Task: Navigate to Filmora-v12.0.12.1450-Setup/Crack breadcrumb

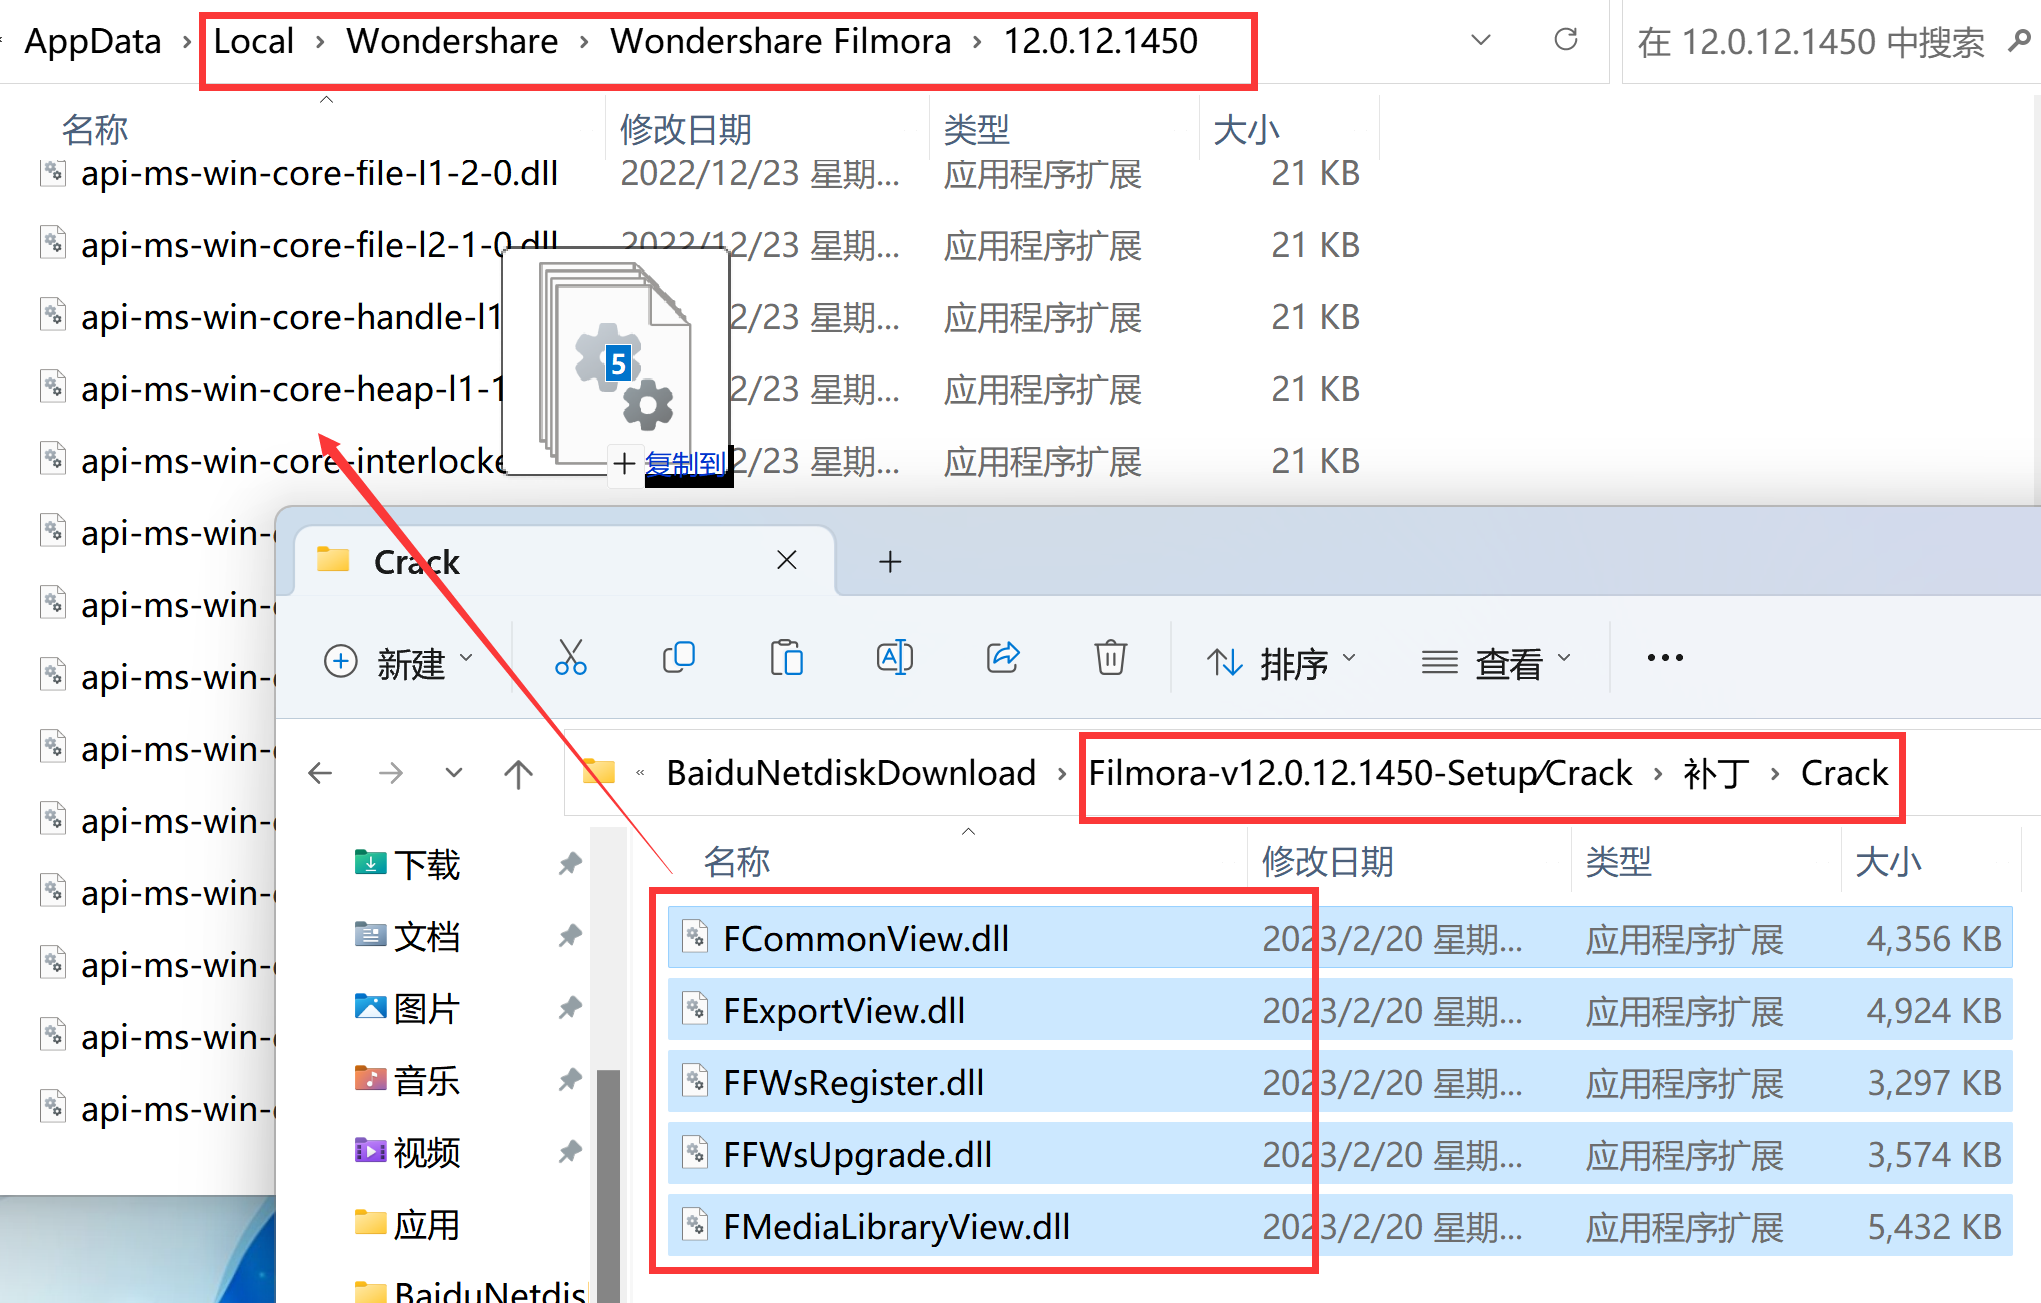Action: click(1360, 773)
